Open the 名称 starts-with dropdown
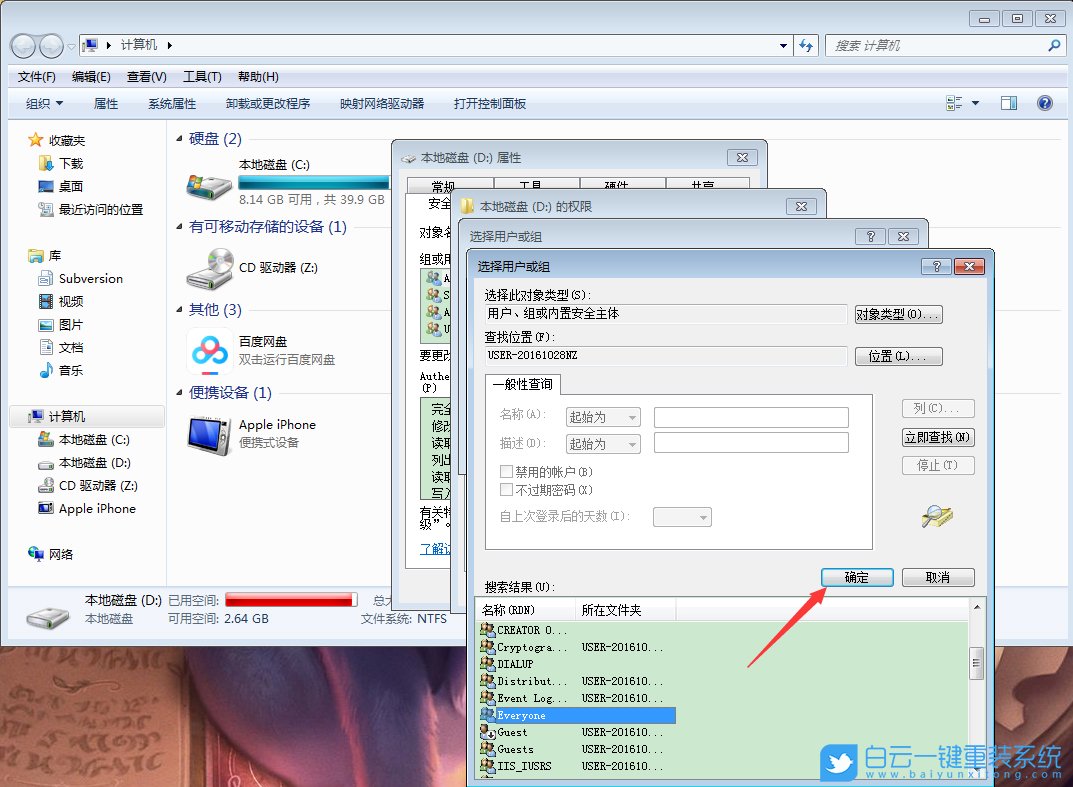The height and width of the screenshot is (787, 1073). point(602,417)
